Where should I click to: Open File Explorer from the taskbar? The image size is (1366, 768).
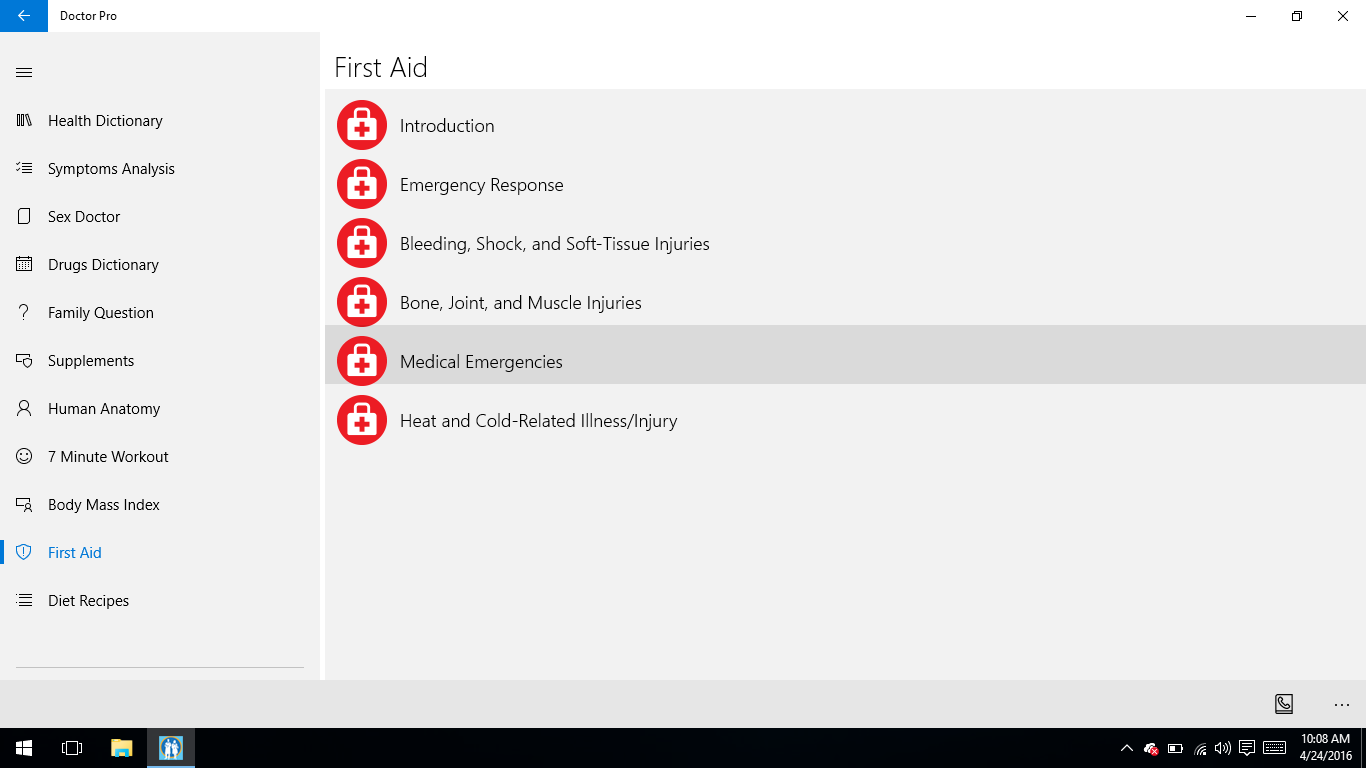click(x=122, y=747)
